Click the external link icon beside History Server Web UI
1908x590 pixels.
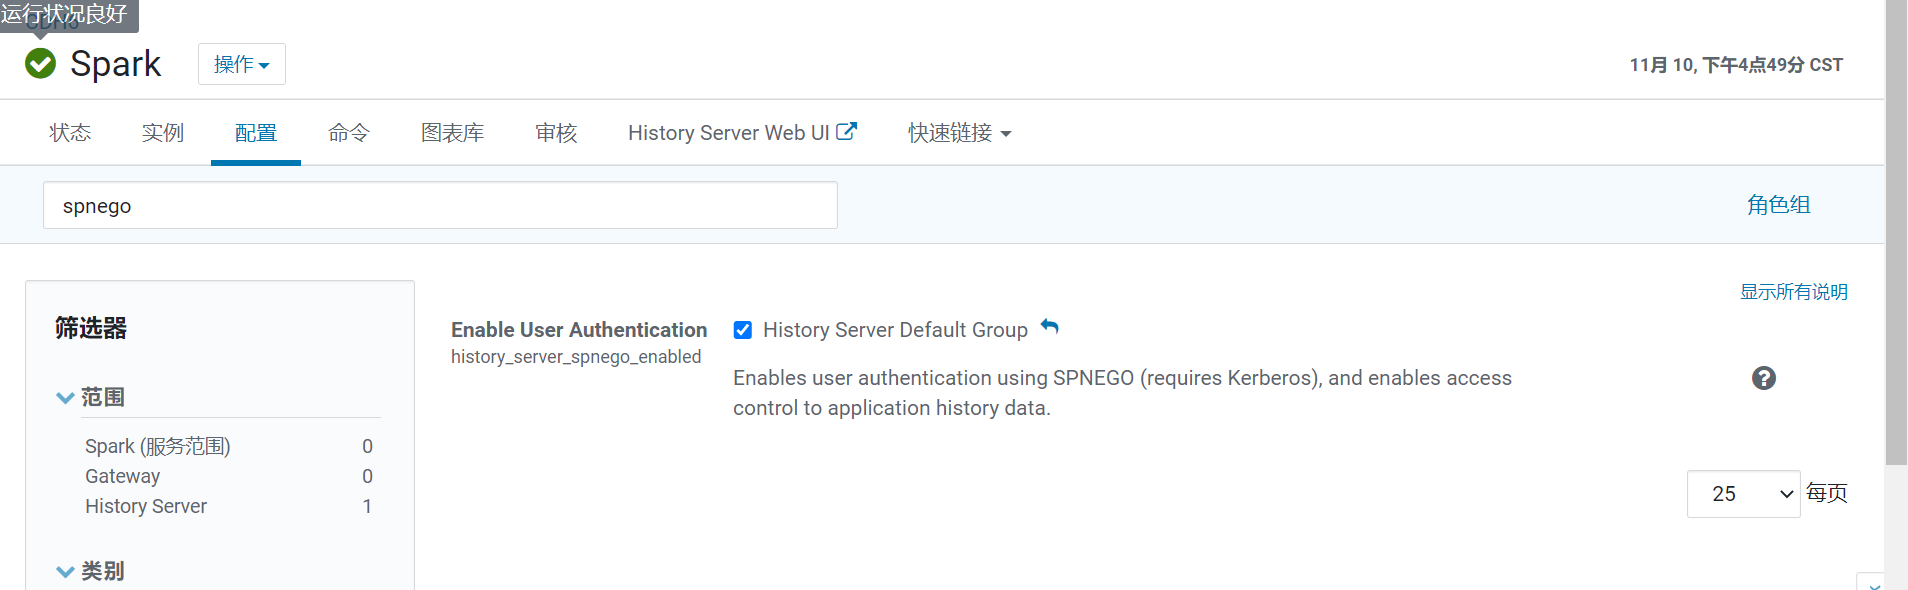coord(846,131)
